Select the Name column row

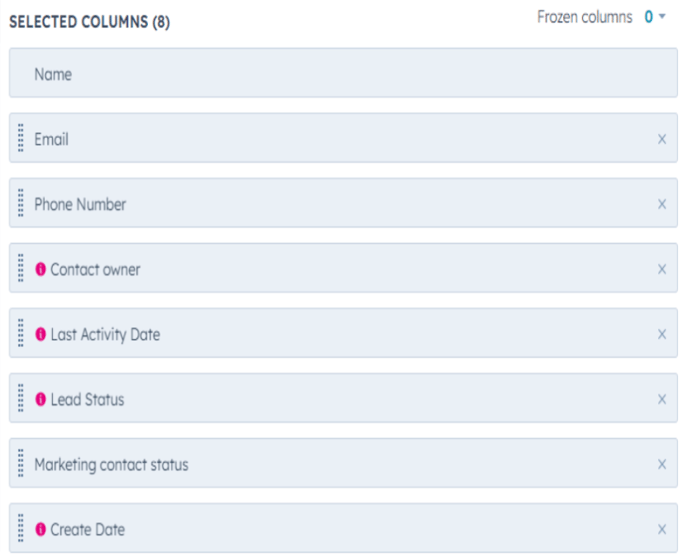[343, 74]
